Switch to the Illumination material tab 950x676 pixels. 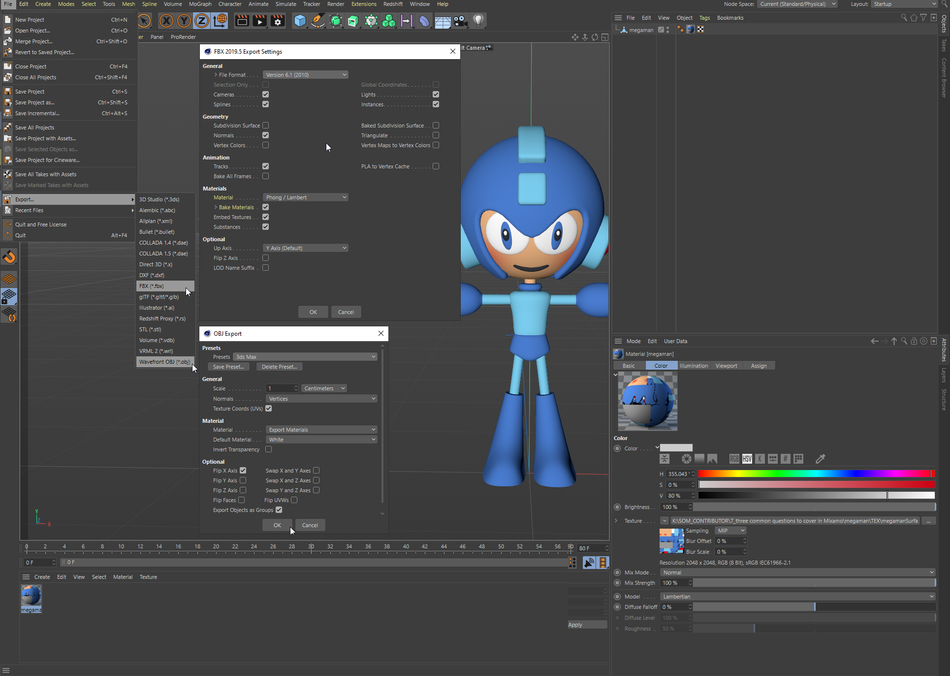694,366
